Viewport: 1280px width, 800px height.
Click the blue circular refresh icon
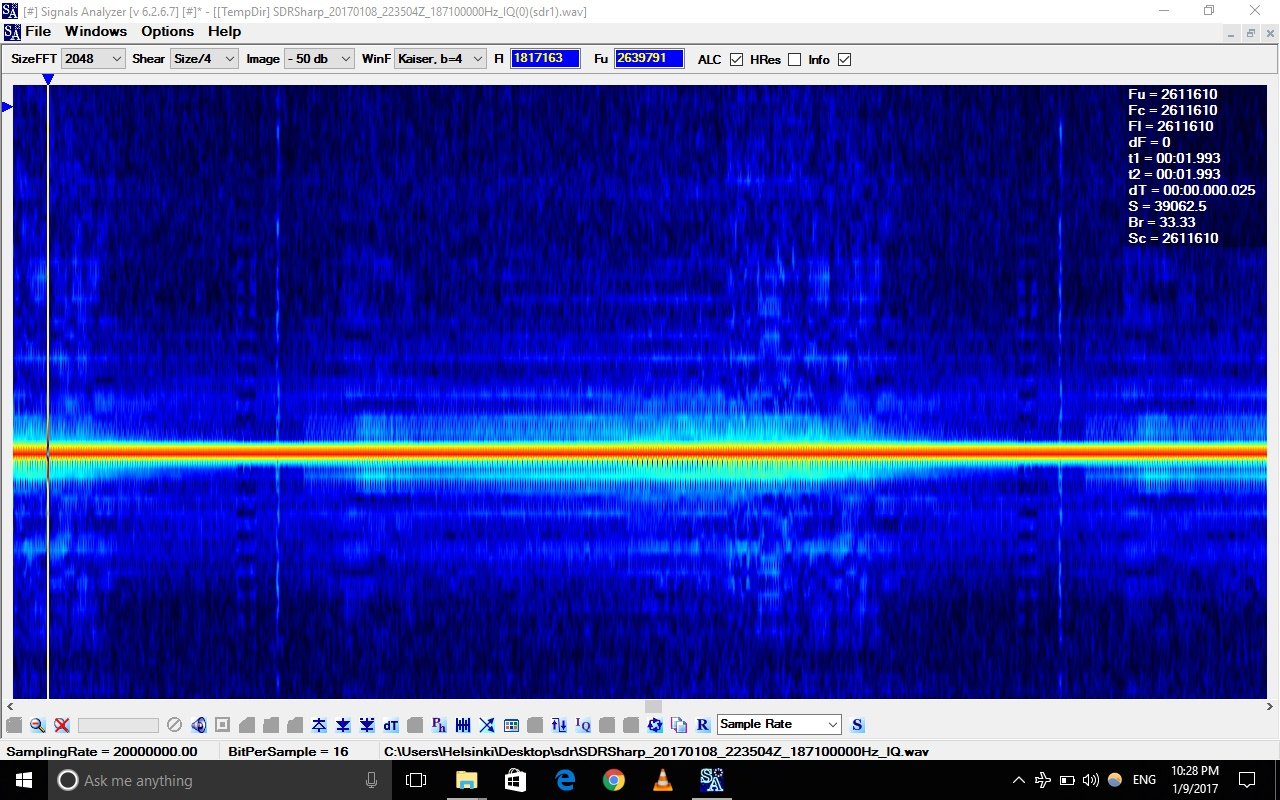tap(655, 725)
